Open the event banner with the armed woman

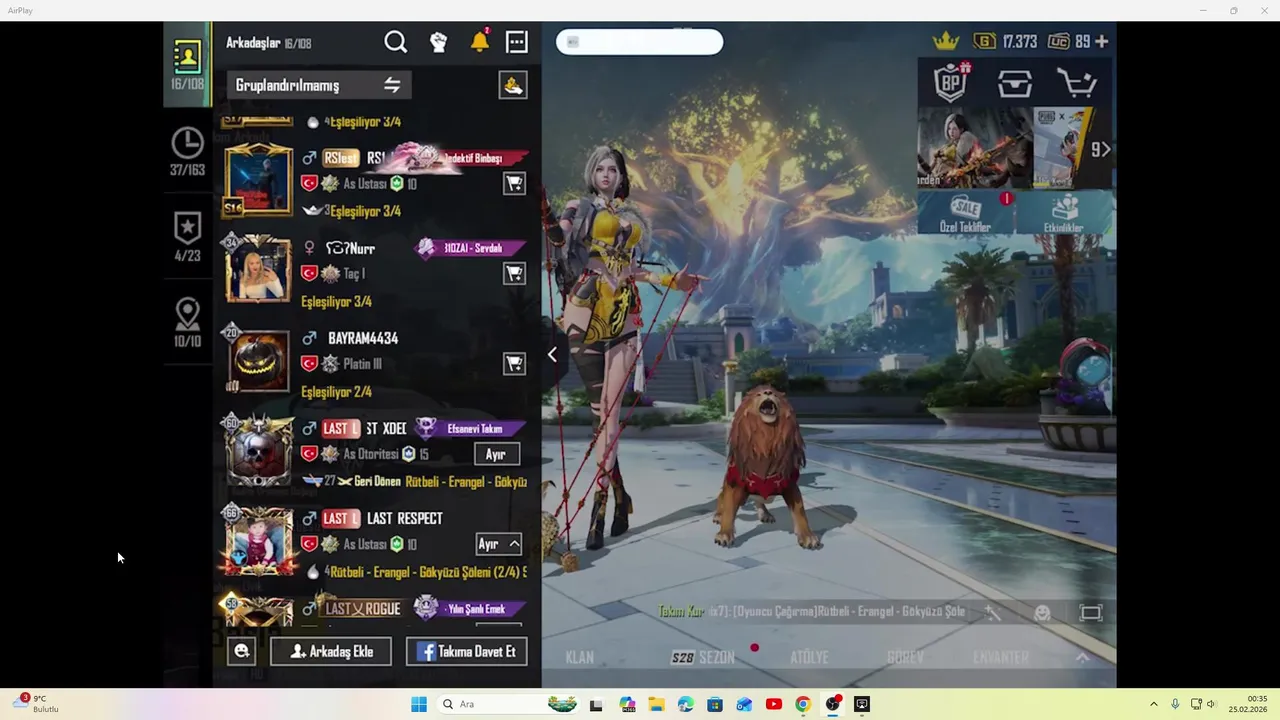975,147
